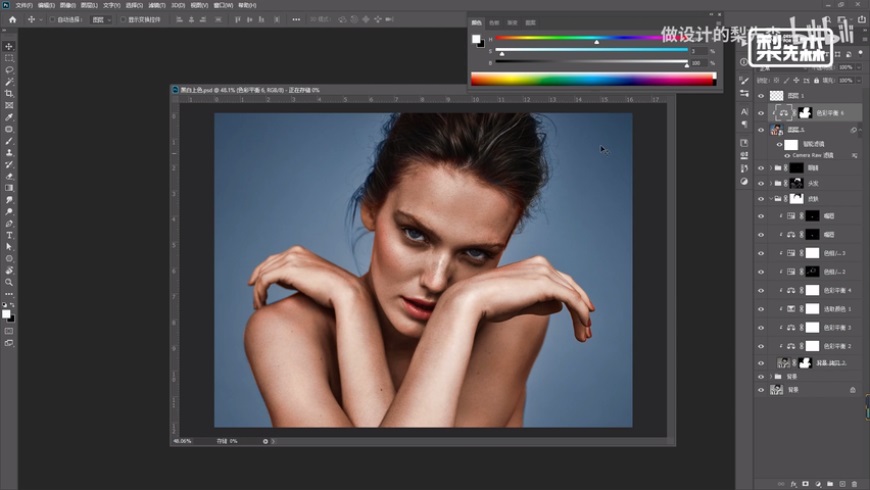This screenshot has width=870, height=490.
Task: Open the File menu
Action: (x=23, y=5)
